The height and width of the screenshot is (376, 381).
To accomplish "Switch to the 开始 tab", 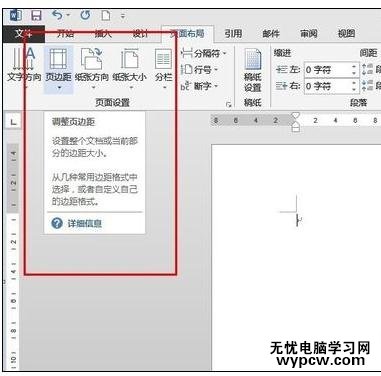I will 66,34.
